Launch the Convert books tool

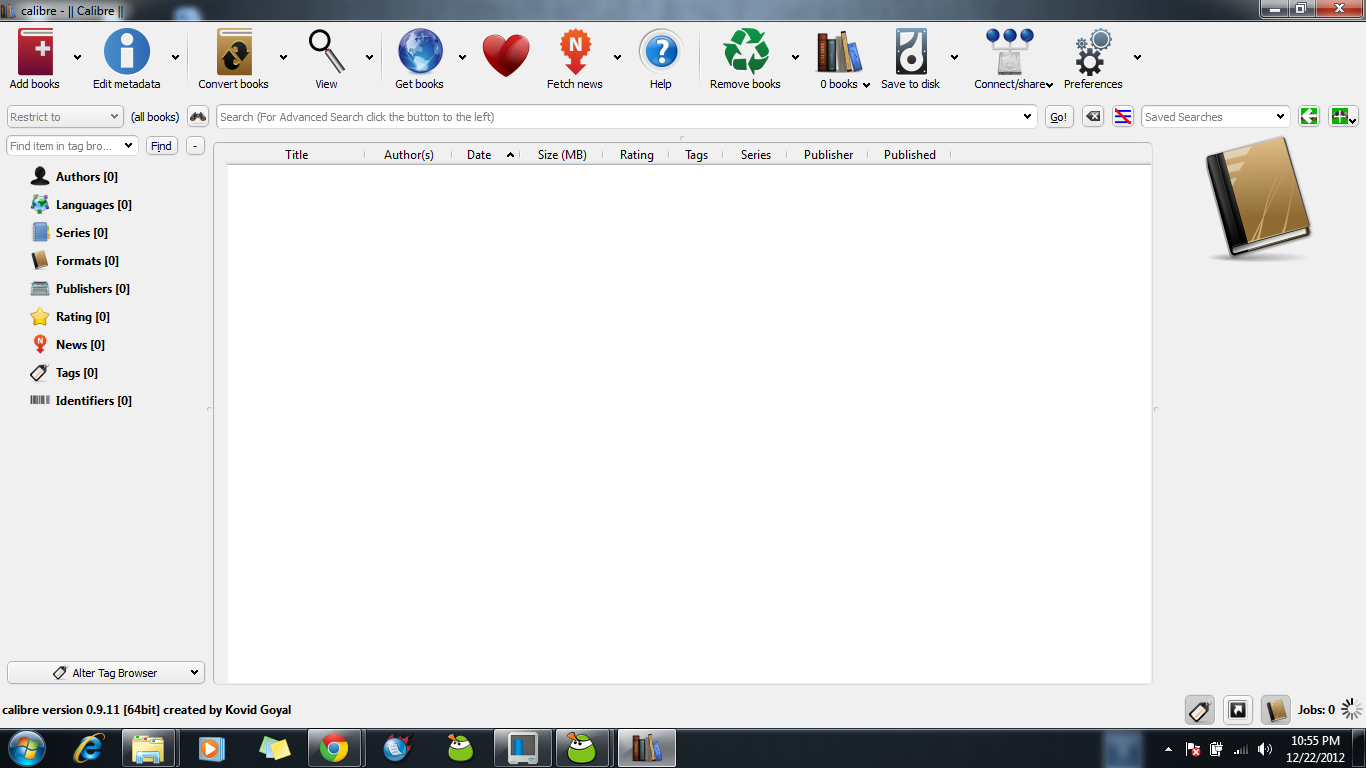click(x=234, y=52)
